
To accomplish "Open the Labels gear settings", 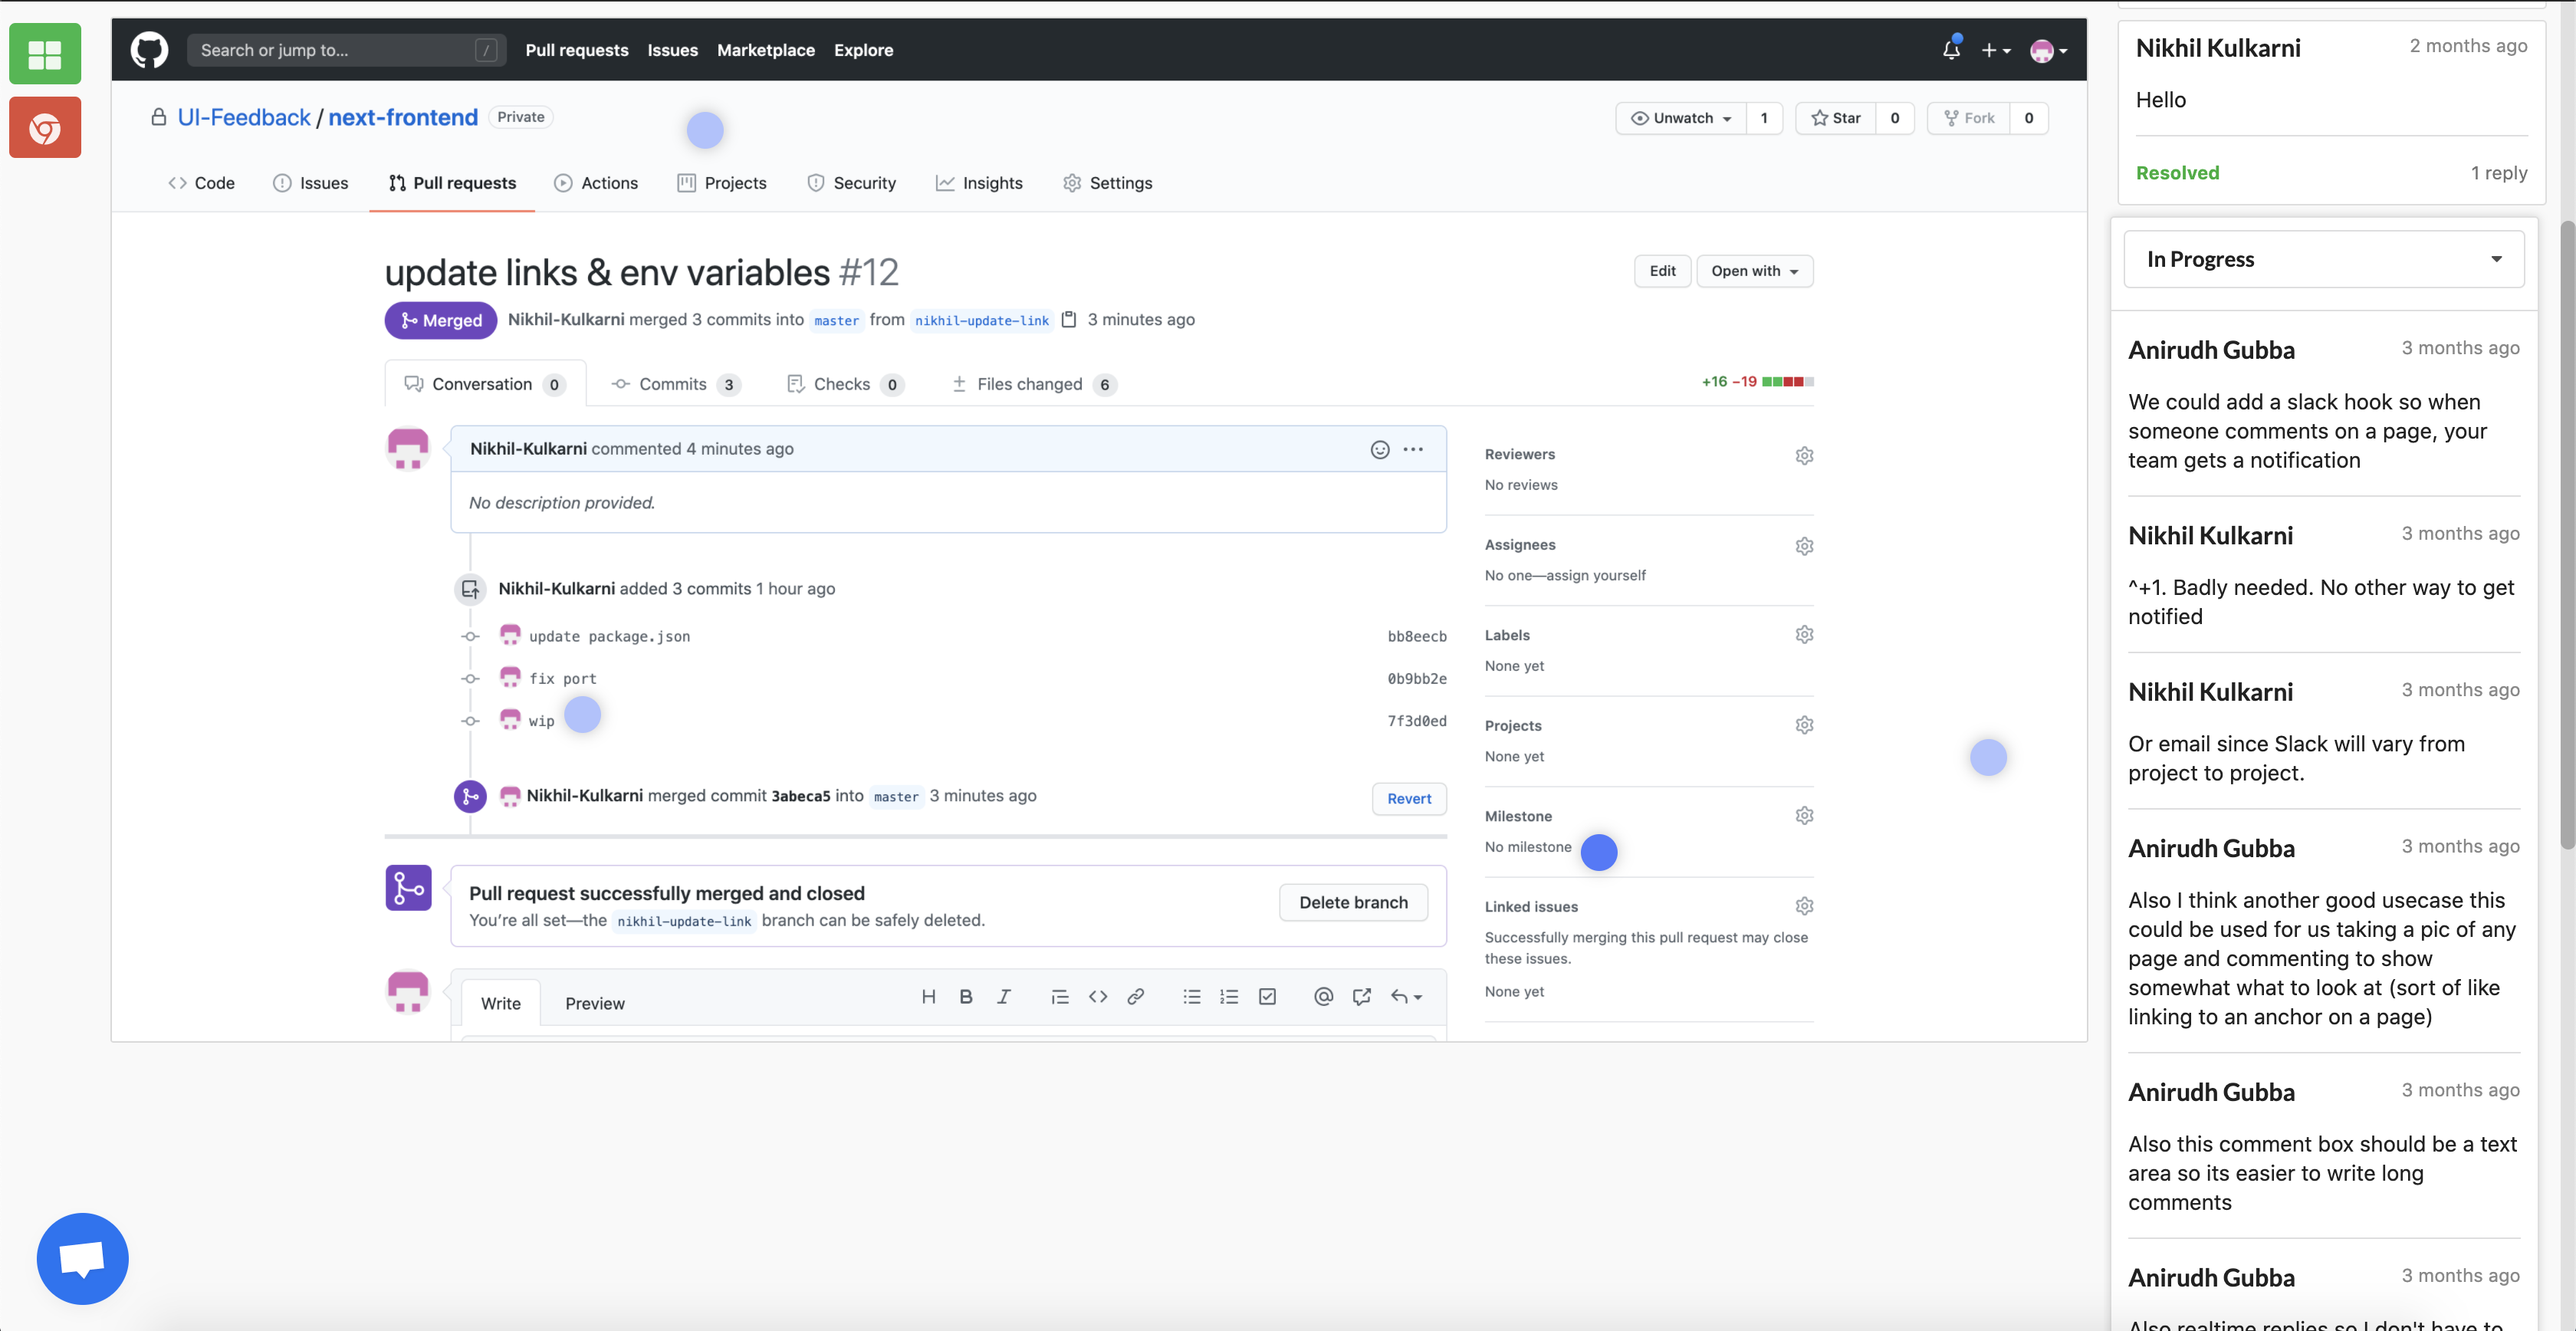I will [x=1804, y=635].
